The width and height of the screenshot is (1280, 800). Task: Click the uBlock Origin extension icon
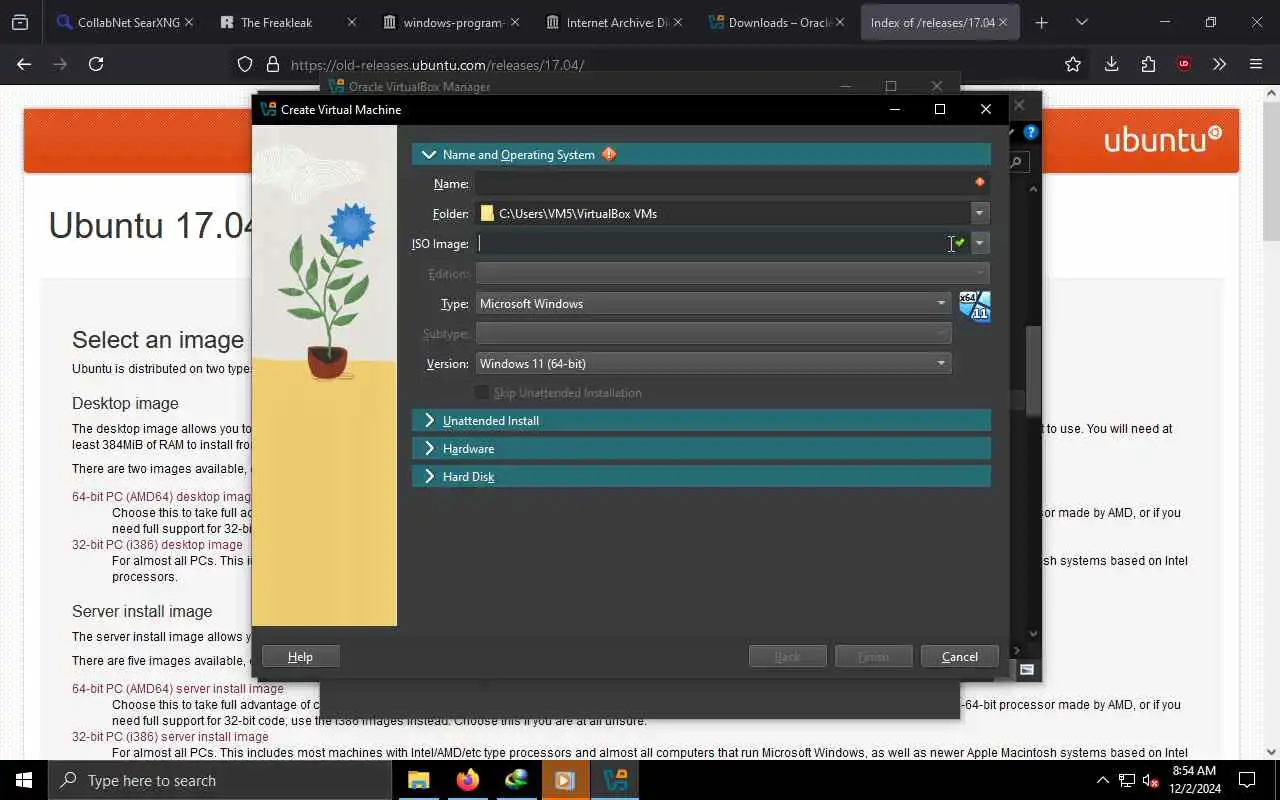click(1184, 64)
